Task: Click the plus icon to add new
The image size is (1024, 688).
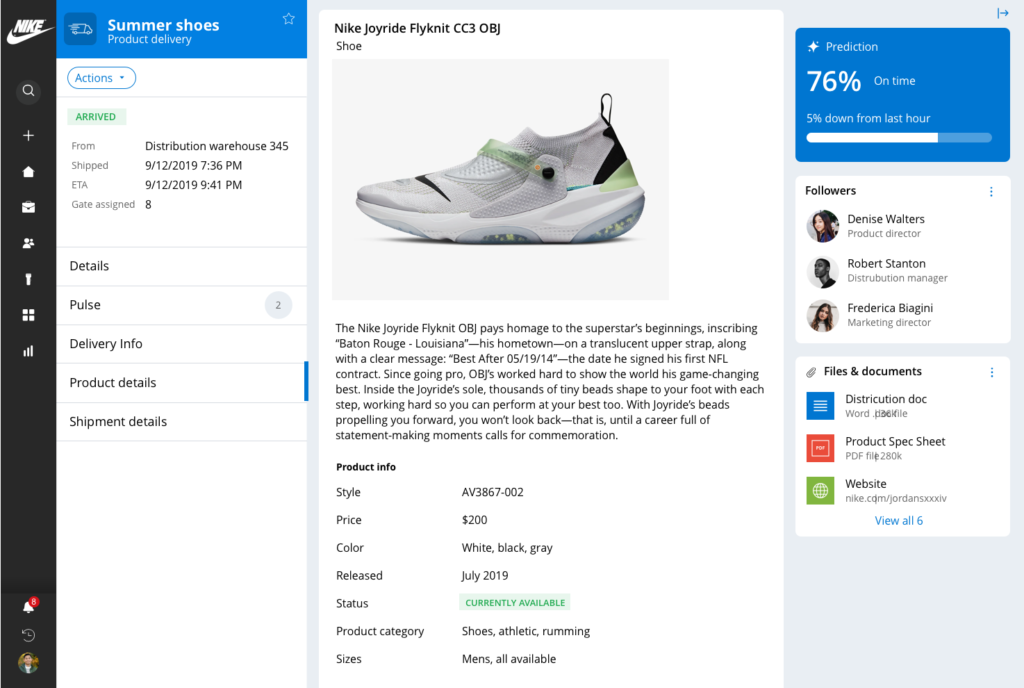Action: [28, 135]
